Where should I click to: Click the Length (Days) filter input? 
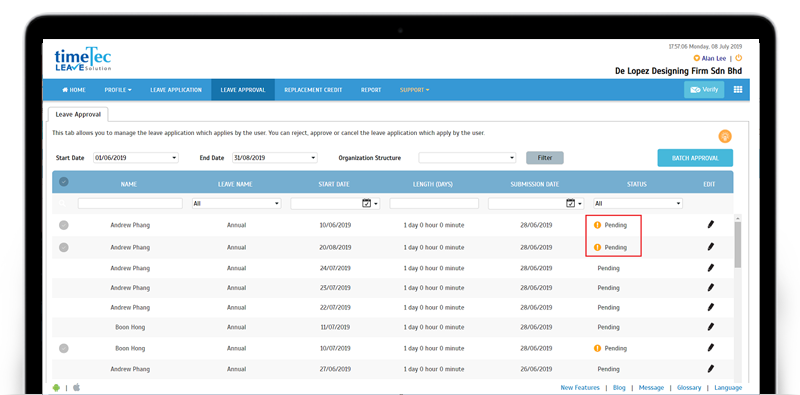click(x=434, y=203)
